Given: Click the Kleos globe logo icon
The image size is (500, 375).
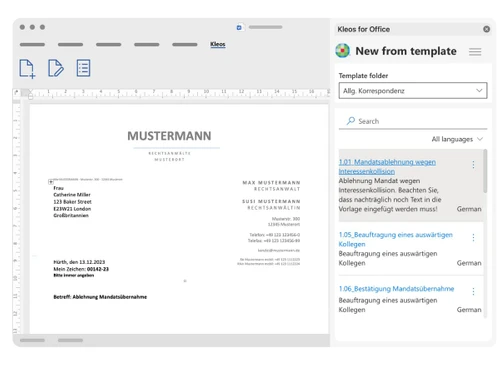Looking at the screenshot, I should [x=343, y=51].
